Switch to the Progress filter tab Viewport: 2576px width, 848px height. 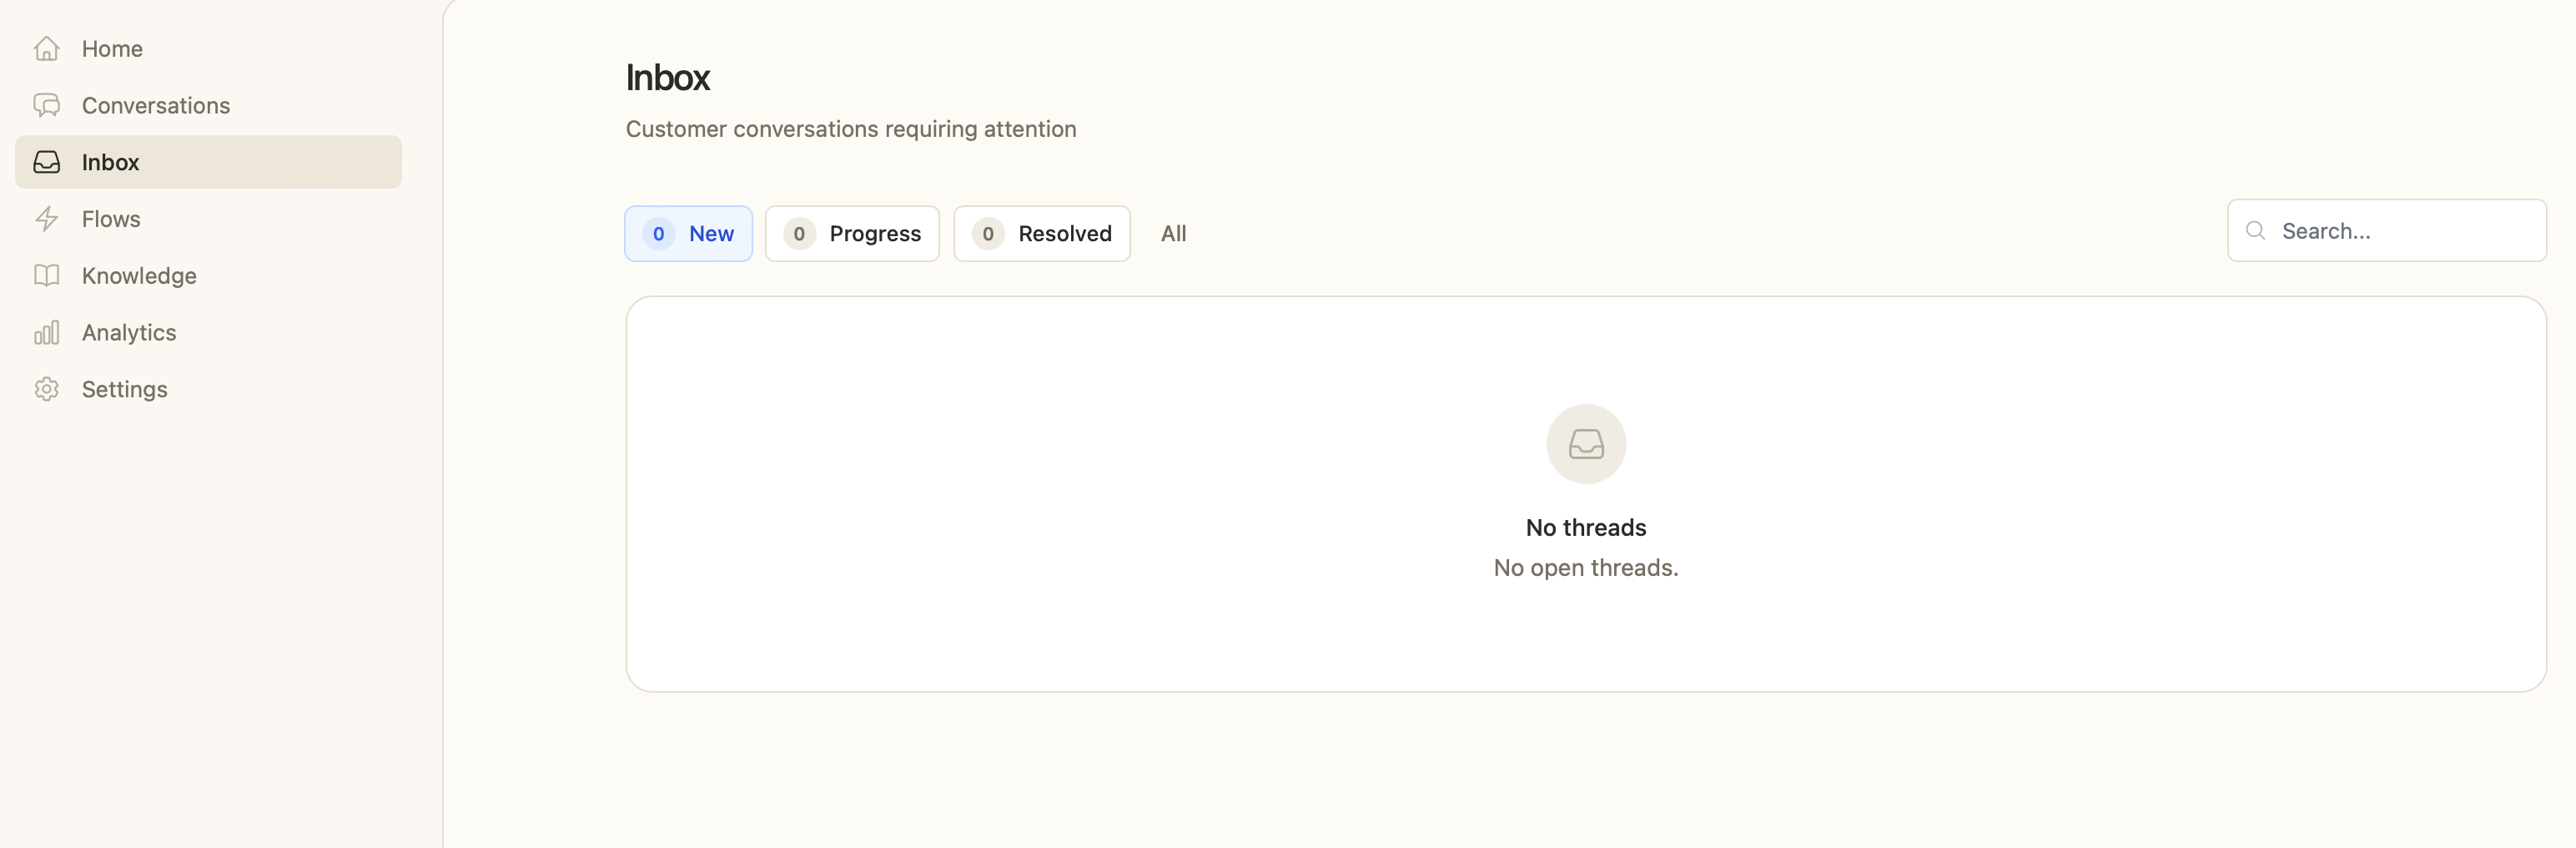pos(852,234)
